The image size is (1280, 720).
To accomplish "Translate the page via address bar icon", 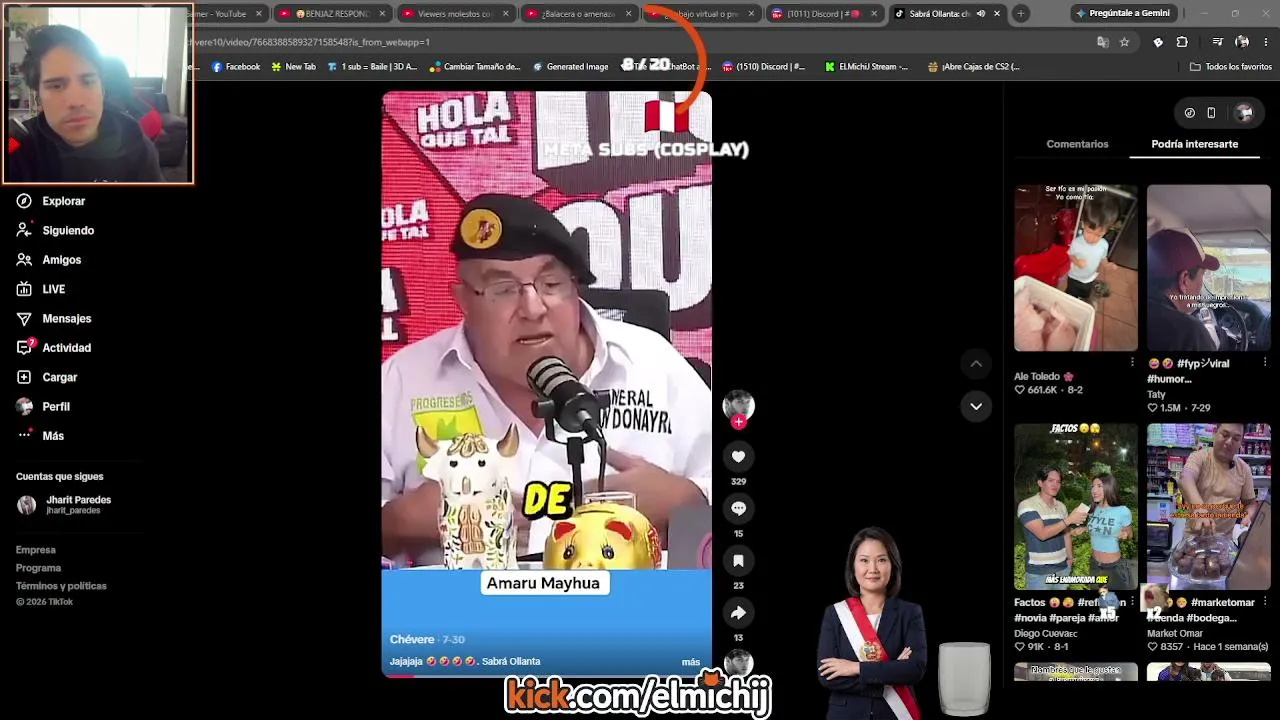I will [x=1102, y=42].
